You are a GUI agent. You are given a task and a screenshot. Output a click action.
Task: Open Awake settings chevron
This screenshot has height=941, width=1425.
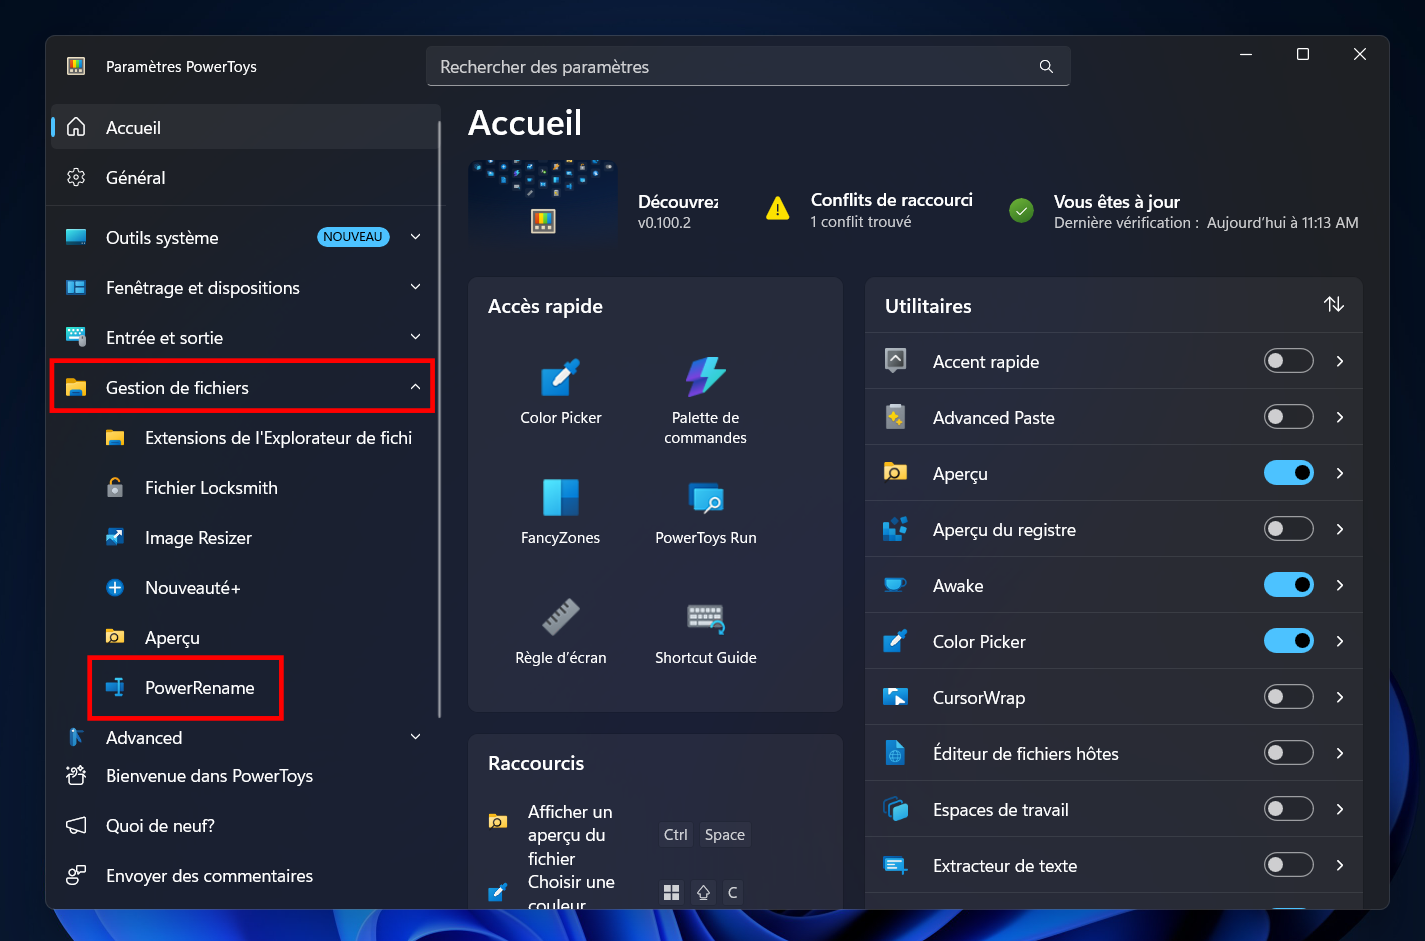click(1340, 585)
